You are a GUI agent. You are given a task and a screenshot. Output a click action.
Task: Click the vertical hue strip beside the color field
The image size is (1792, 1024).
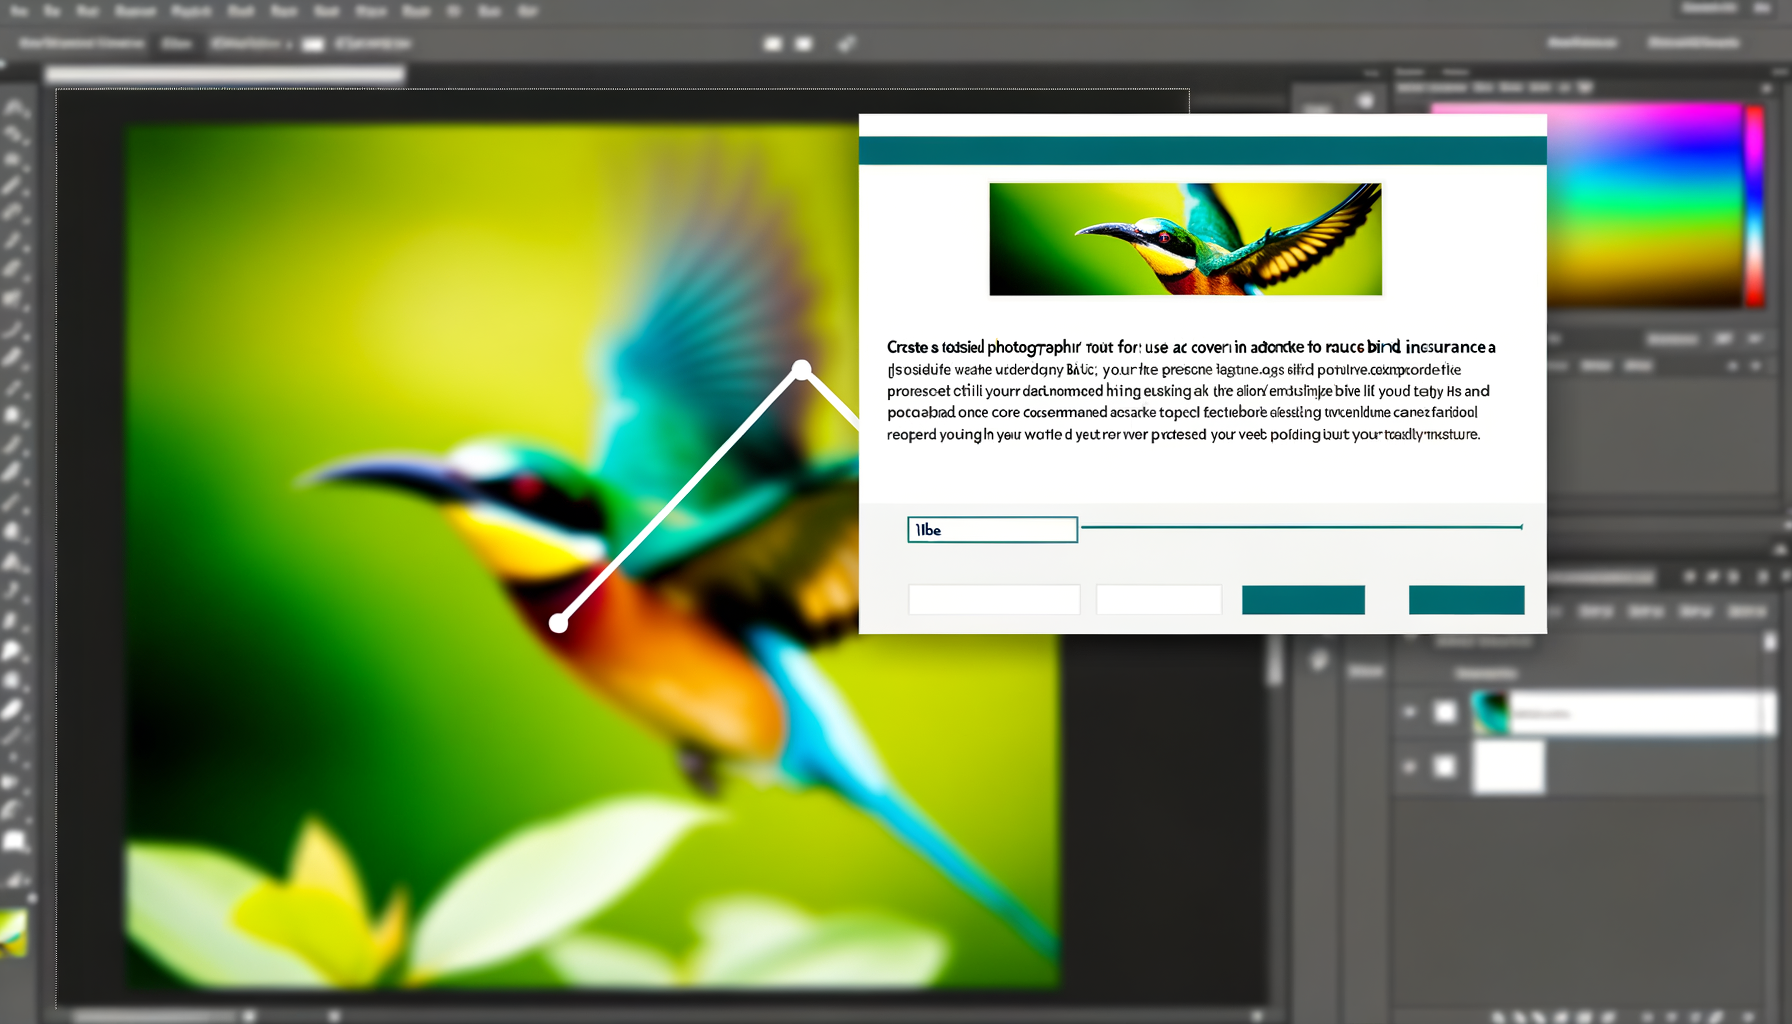click(x=1754, y=205)
